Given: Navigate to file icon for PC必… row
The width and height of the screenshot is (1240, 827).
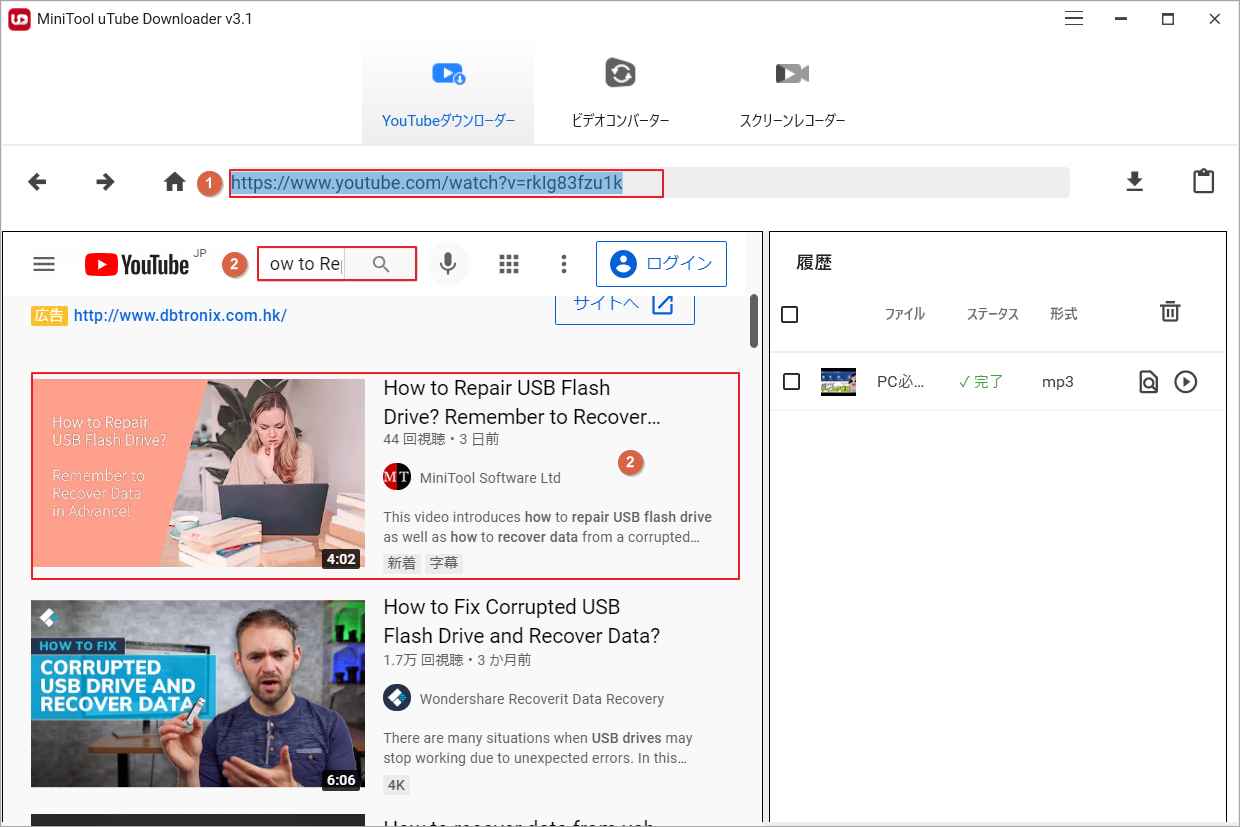Looking at the screenshot, I should coord(1148,382).
